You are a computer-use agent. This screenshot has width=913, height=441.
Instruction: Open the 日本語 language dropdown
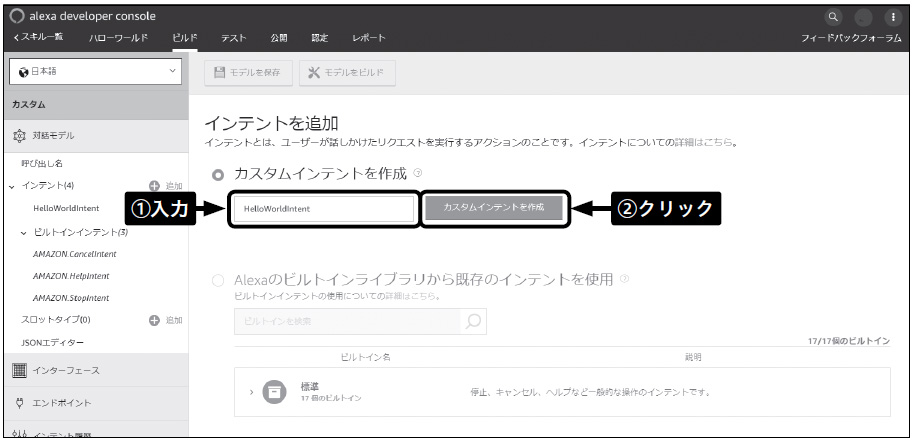(96, 72)
